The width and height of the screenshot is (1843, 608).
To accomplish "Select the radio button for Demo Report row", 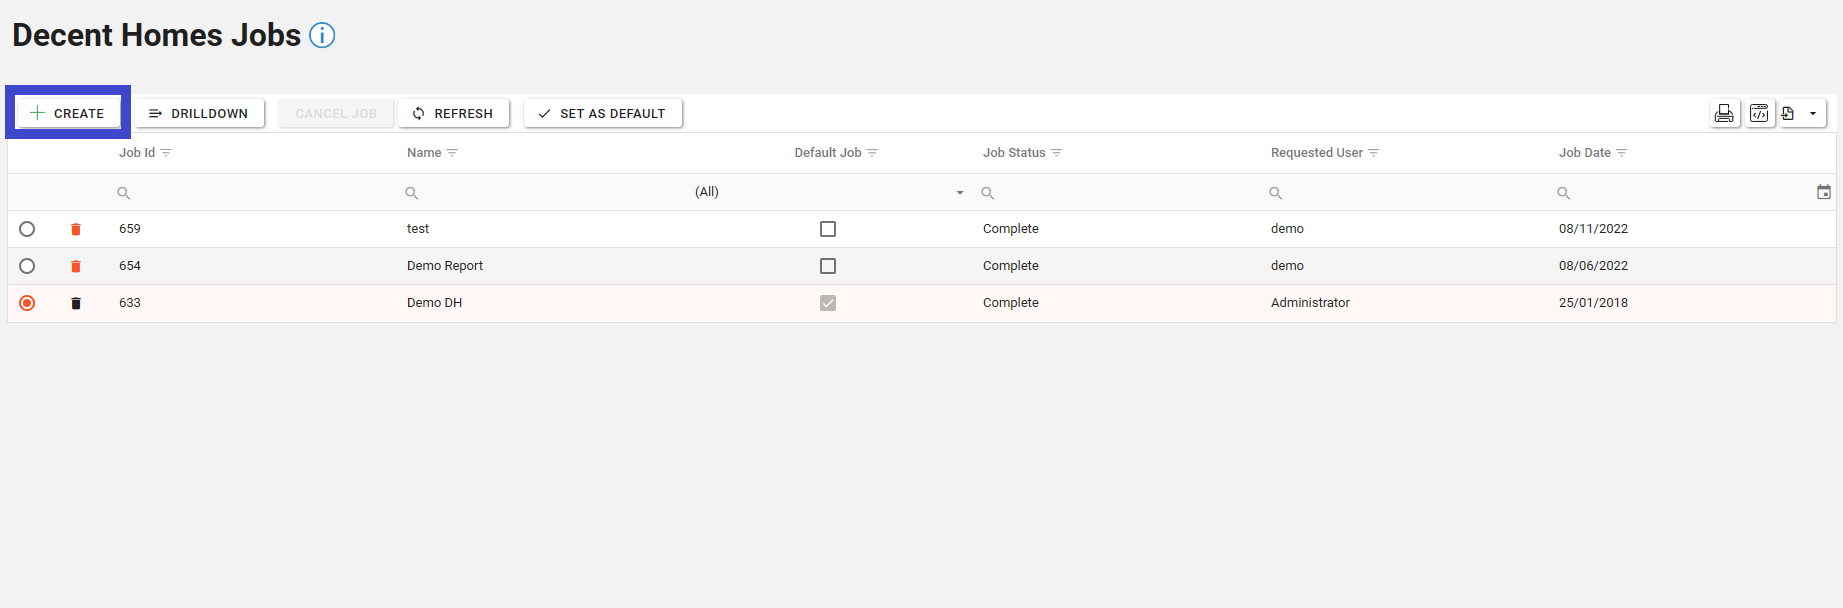I will 27,266.
